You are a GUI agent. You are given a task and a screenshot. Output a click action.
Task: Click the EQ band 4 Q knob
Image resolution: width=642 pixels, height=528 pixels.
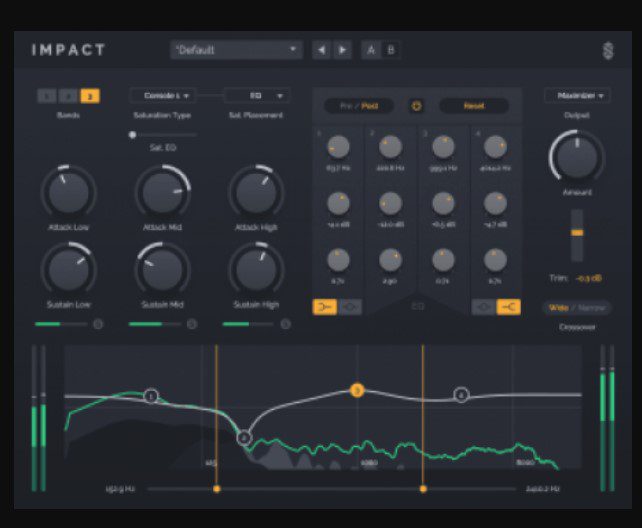(495, 260)
